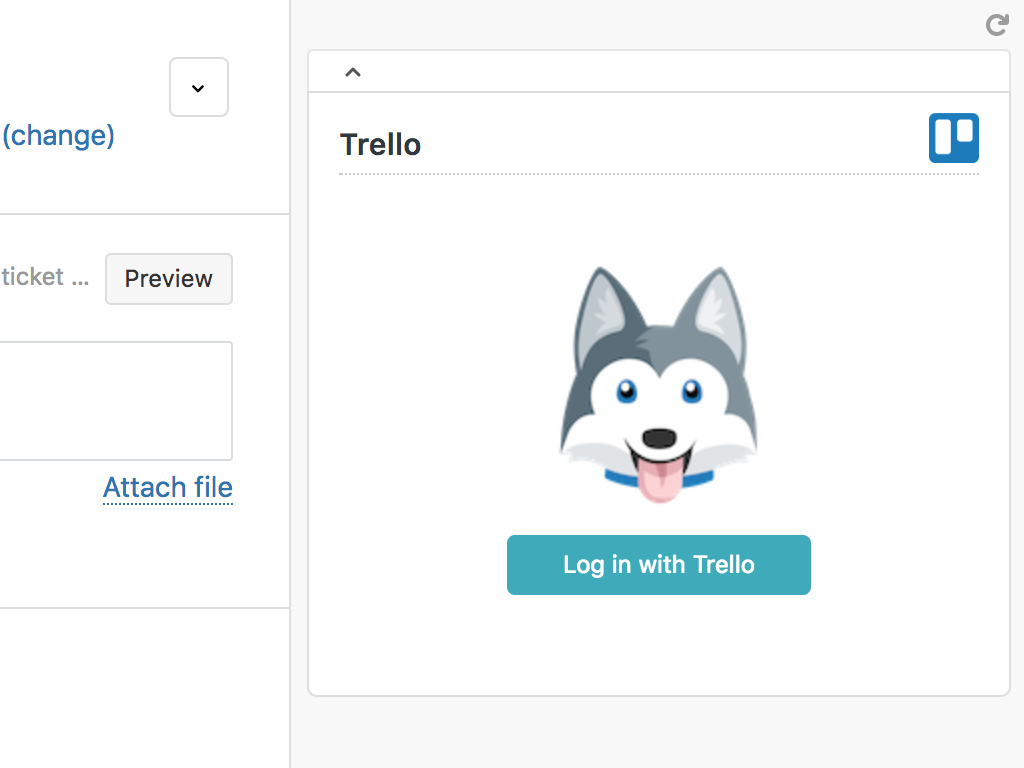Click inside the comment text area
Viewport: 1024px width, 768px height.
click(x=115, y=400)
